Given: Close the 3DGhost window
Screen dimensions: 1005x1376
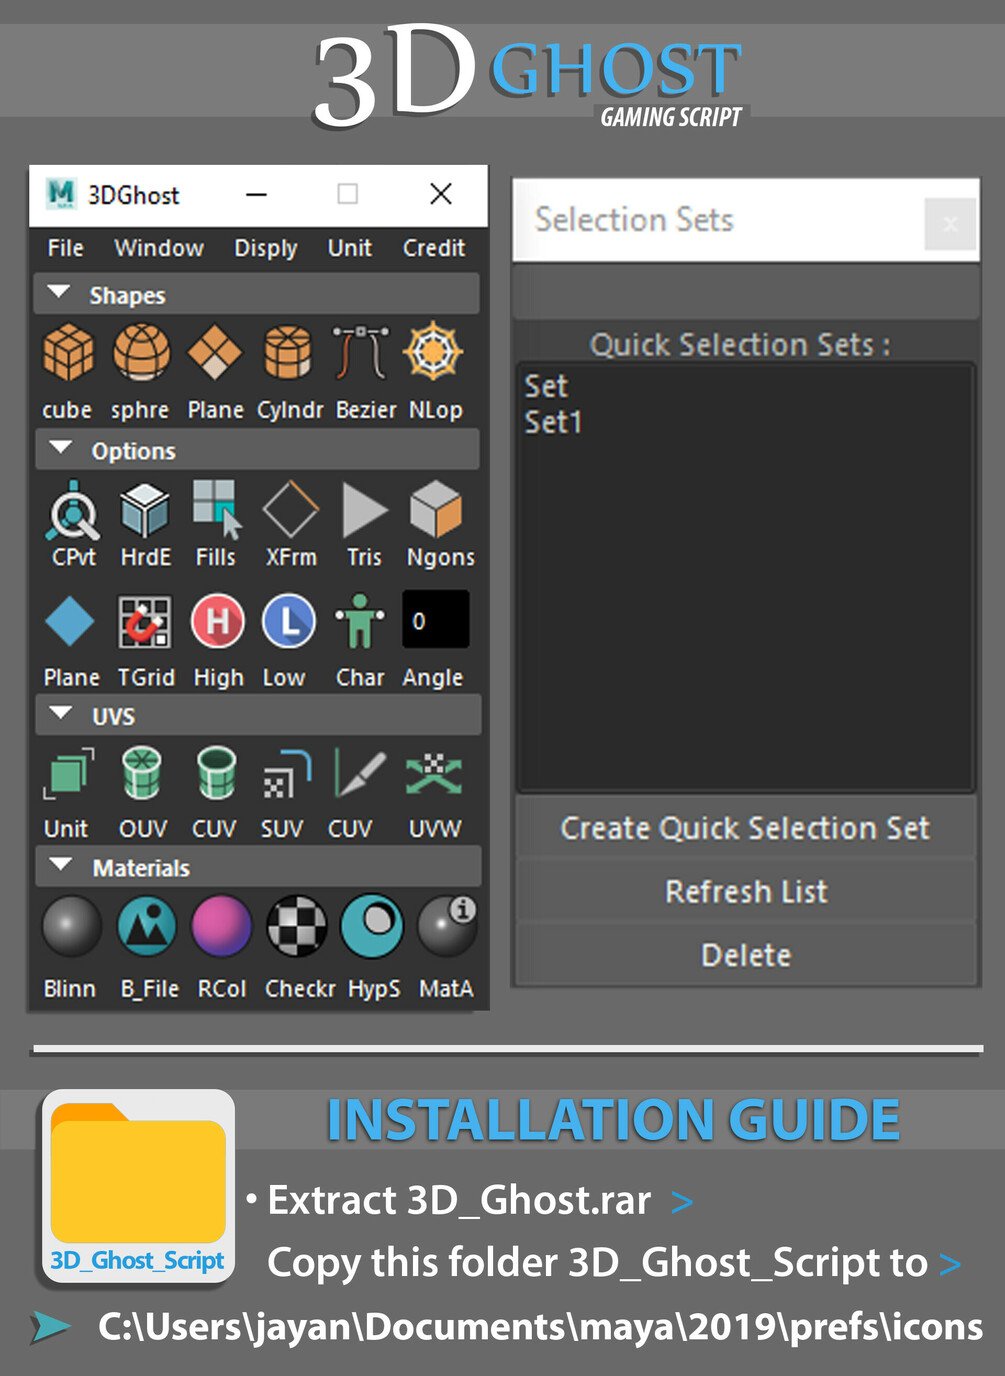Looking at the screenshot, I should 441,194.
